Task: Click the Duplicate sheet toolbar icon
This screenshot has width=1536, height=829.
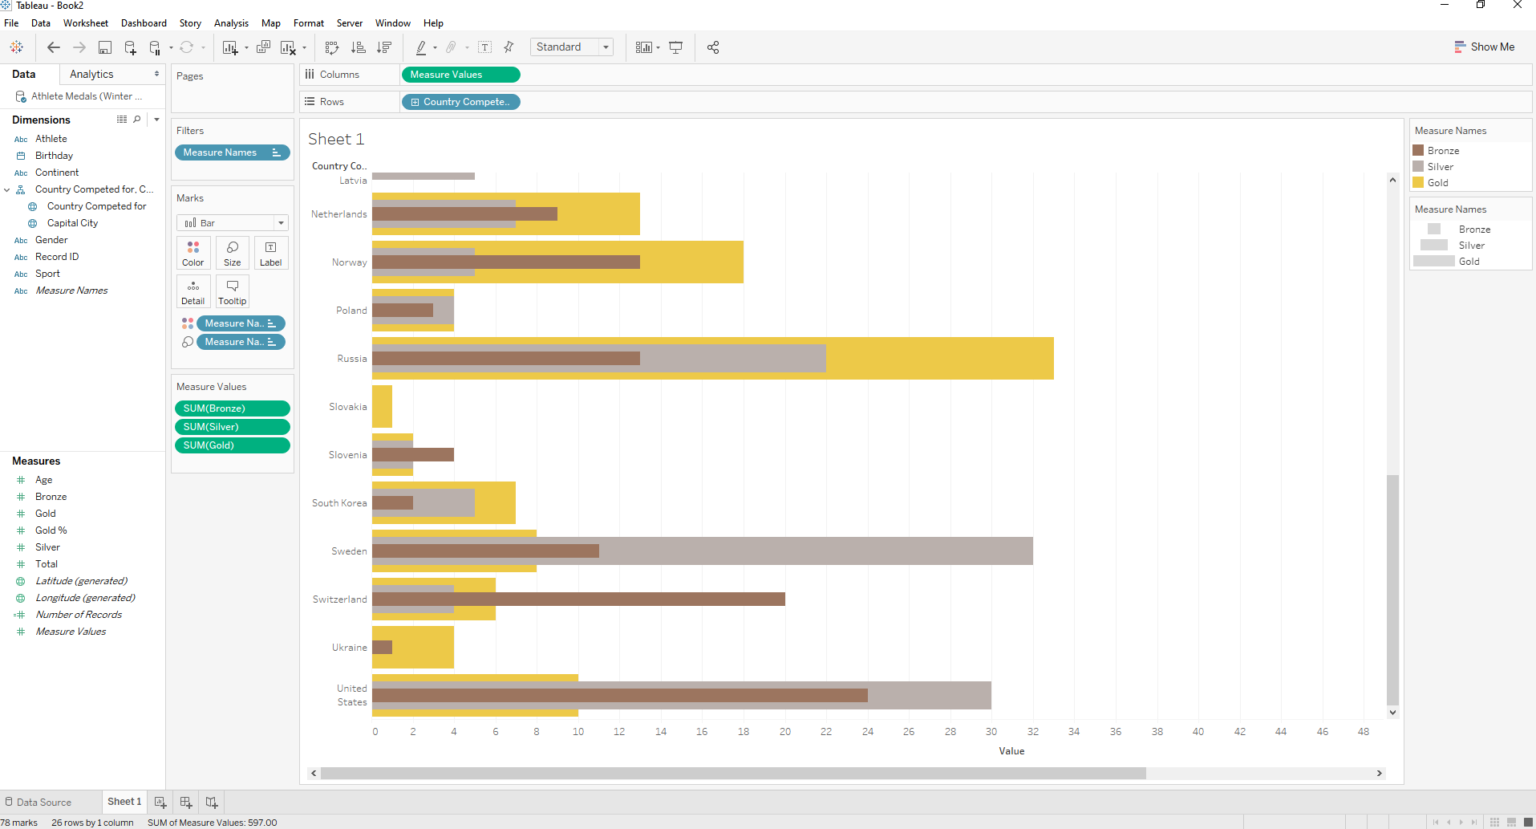Action: 263,47
